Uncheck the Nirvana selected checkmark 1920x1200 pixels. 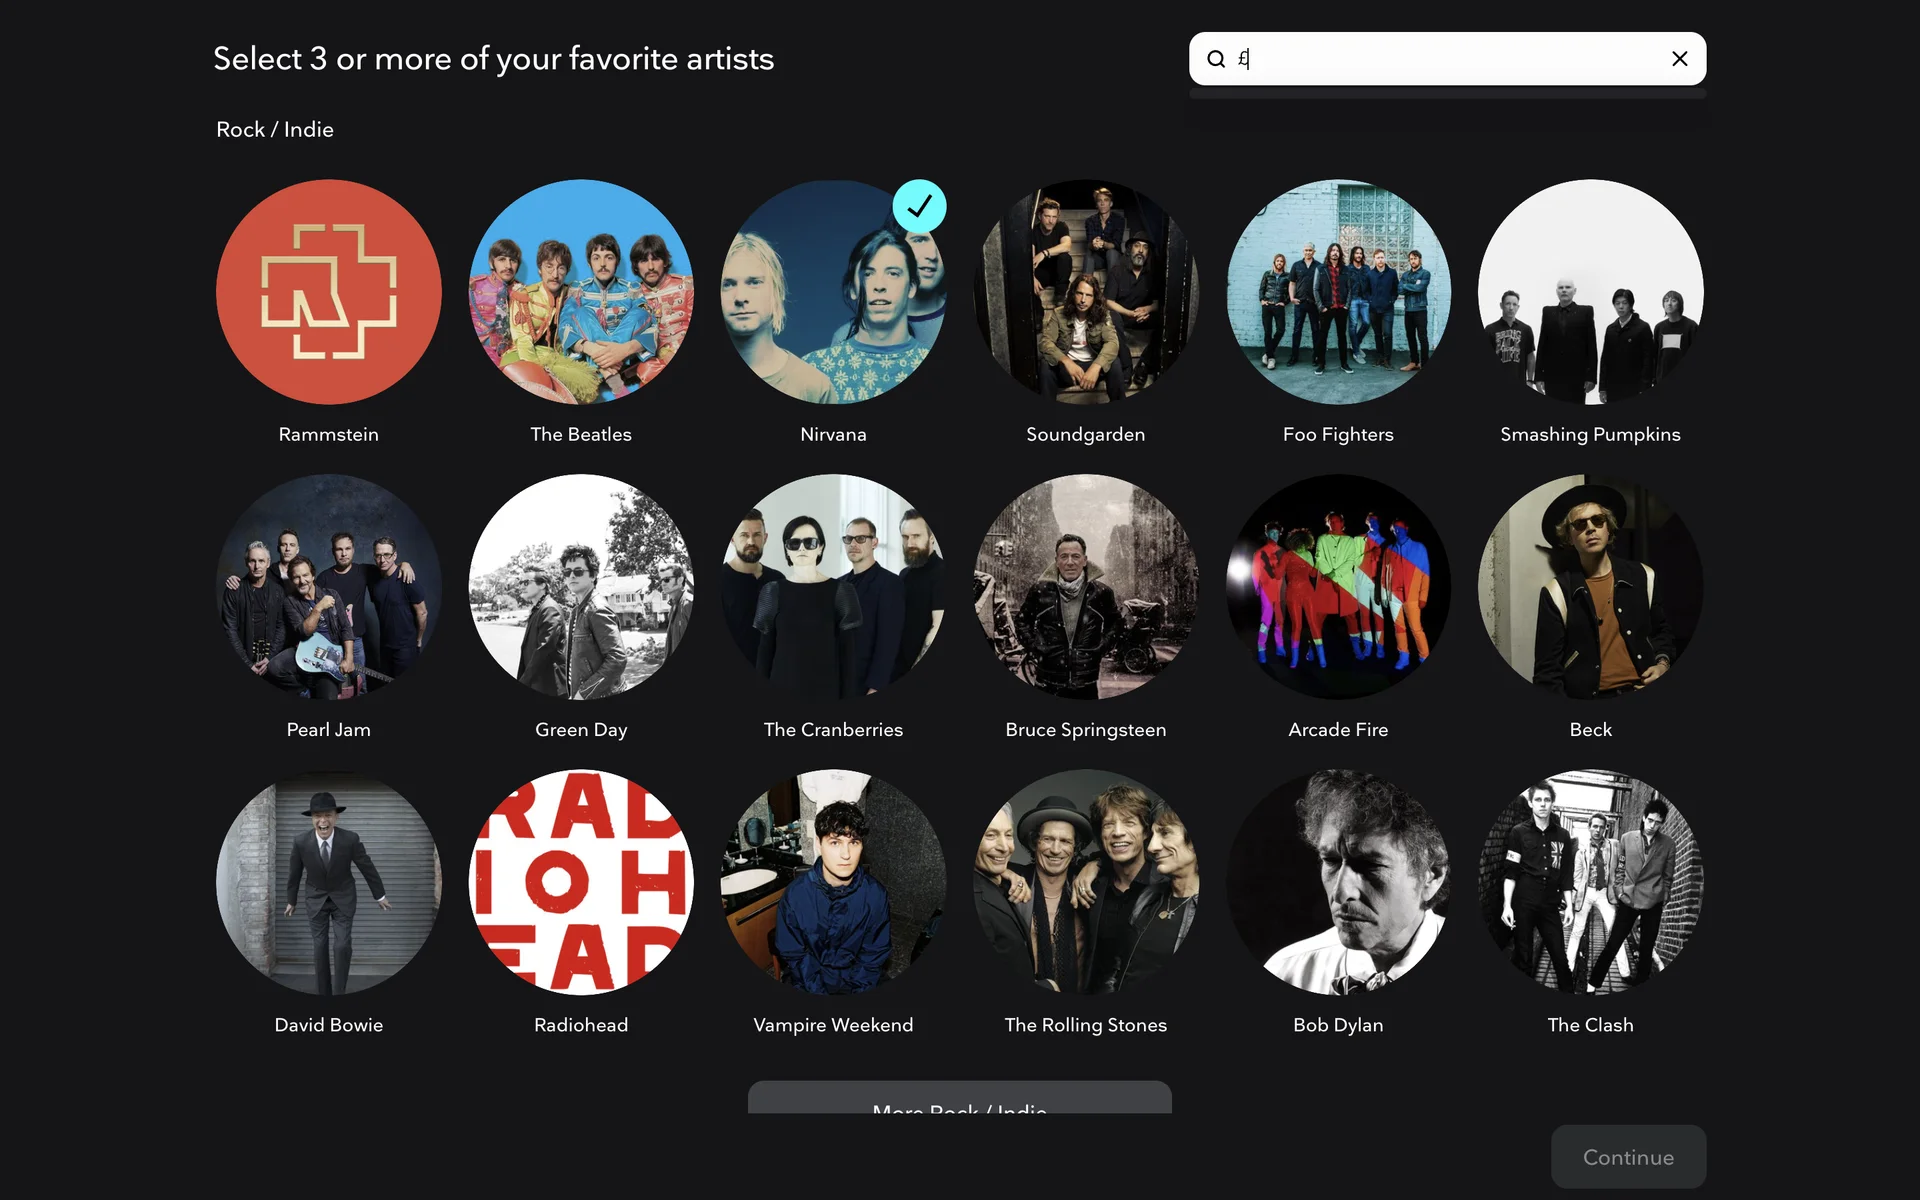(x=919, y=207)
